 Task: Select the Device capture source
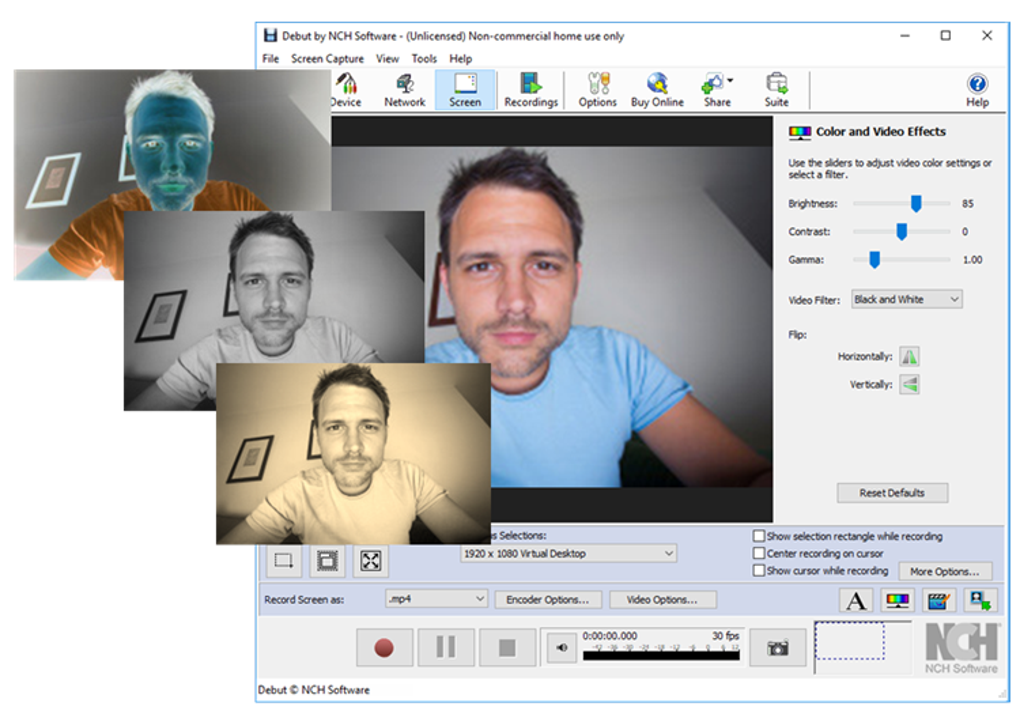click(346, 90)
